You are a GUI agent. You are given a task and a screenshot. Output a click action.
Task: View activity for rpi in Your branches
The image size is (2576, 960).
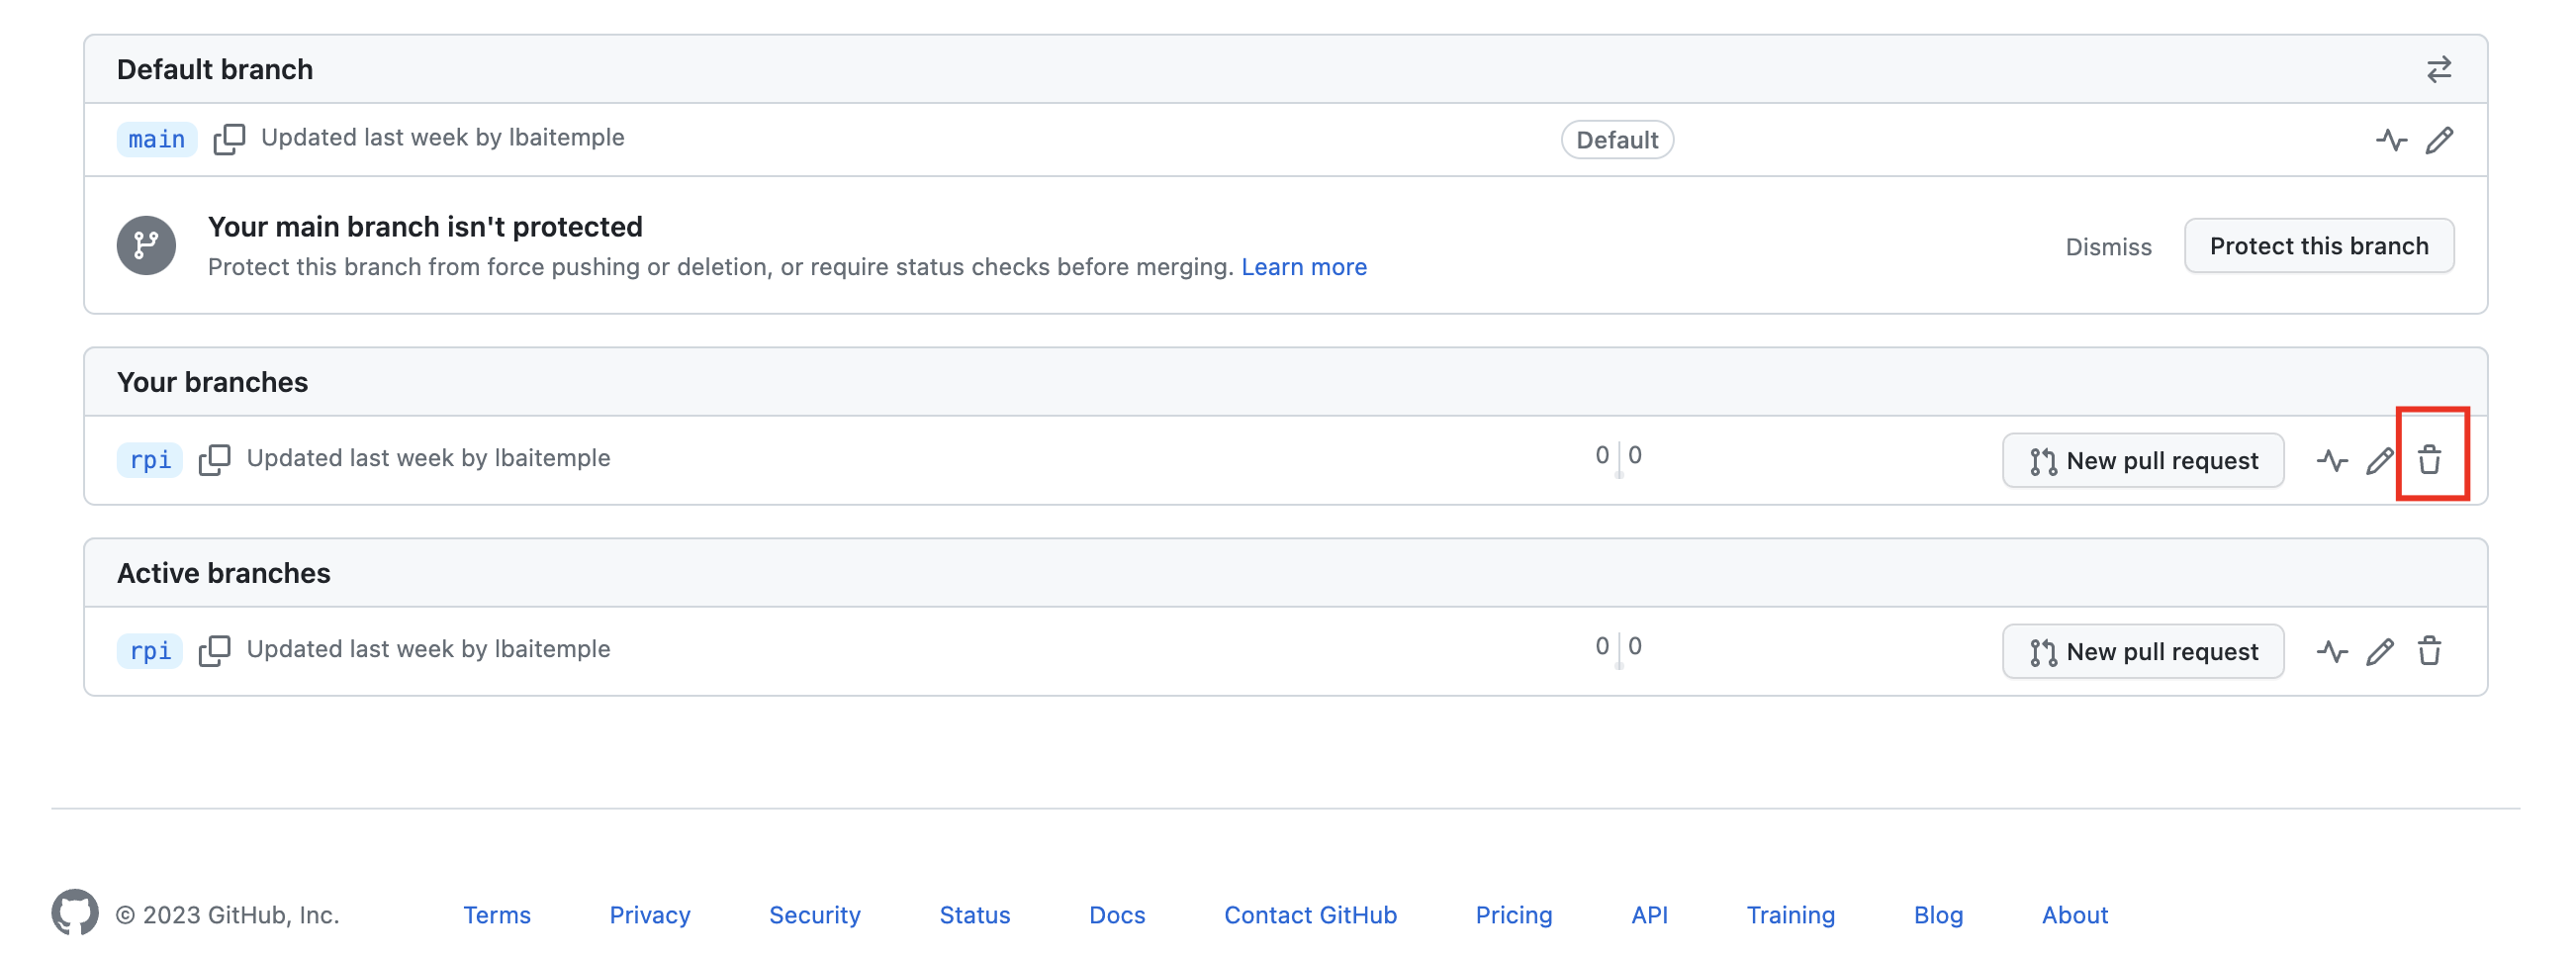pos(2332,460)
